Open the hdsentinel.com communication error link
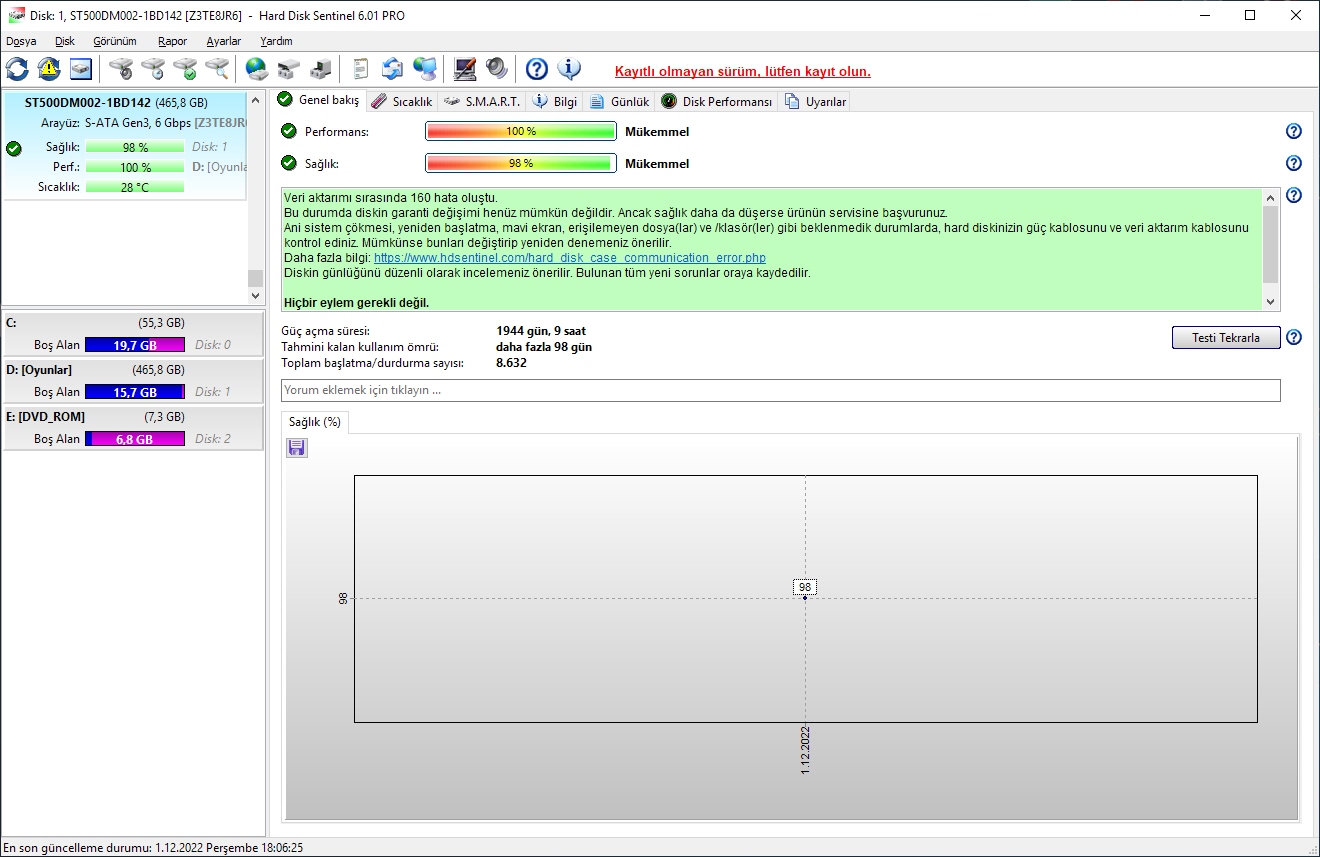Screen dimensions: 1320x857 pyautogui.click(x=570, y=258)
